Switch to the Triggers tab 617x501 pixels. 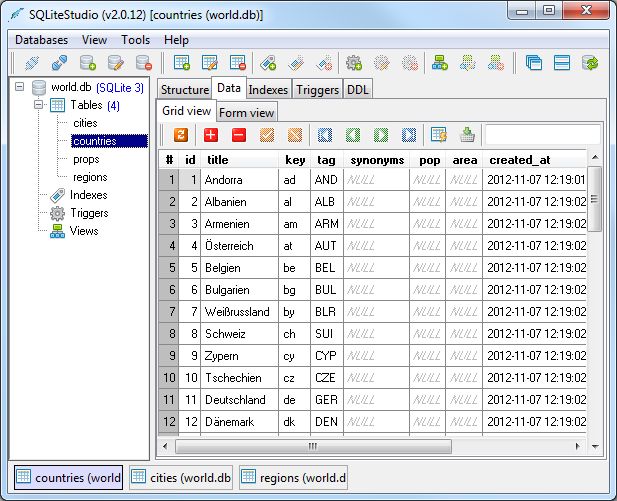pos(317,89)
